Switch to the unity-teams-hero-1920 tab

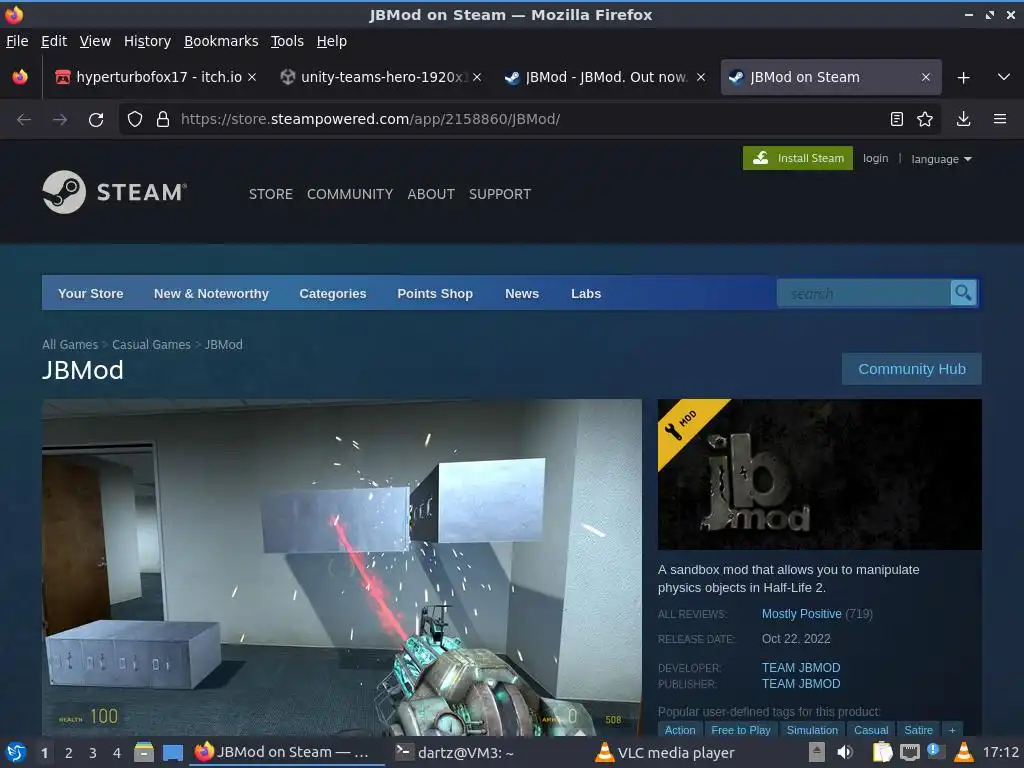pyautogui.click(x=383, y=77)
